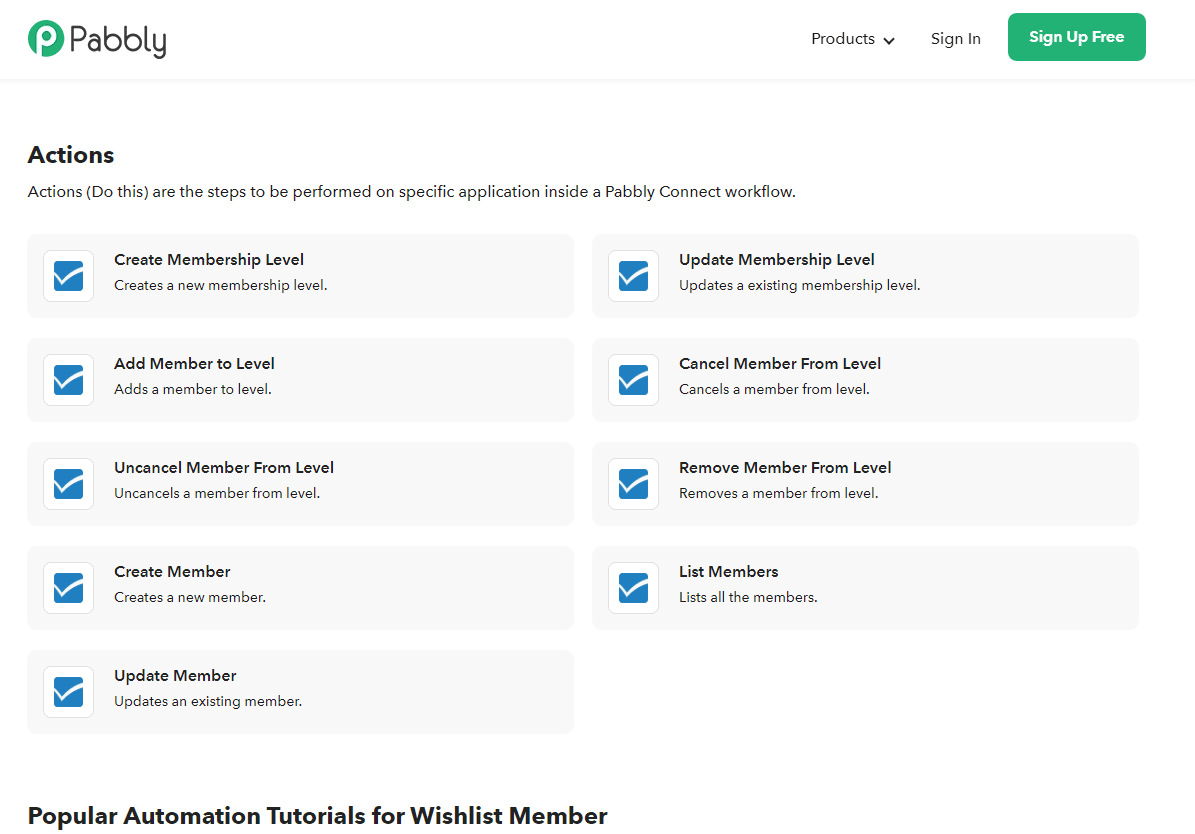This screenshot has height=834, width=1195.
Task: Click 'Removes a member from level.' description
Action: click(779, 493)
